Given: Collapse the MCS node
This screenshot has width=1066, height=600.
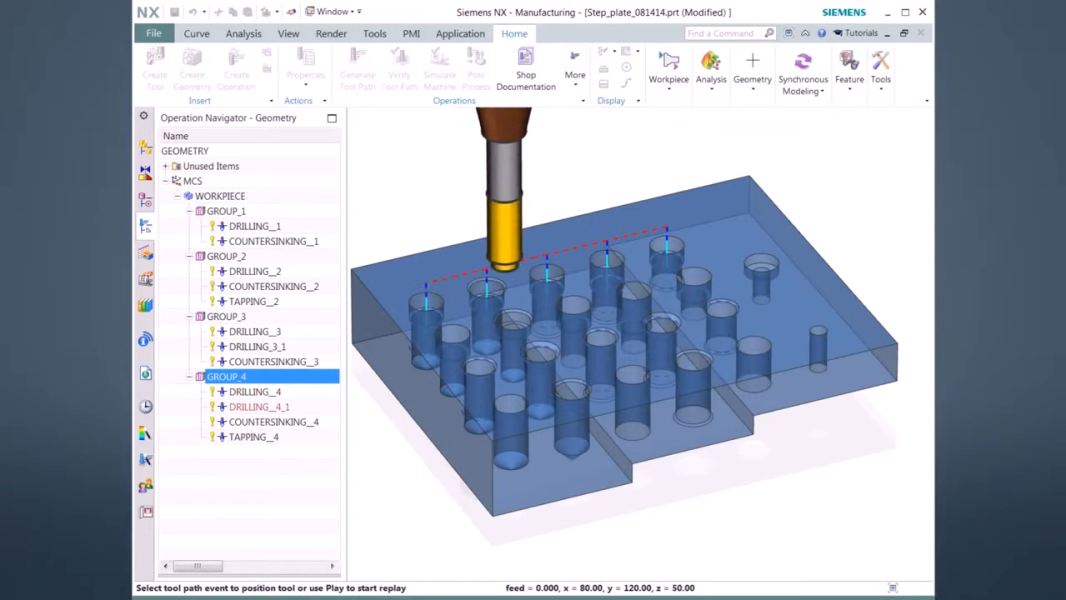Looking at the screenshot, I should 165,181.
